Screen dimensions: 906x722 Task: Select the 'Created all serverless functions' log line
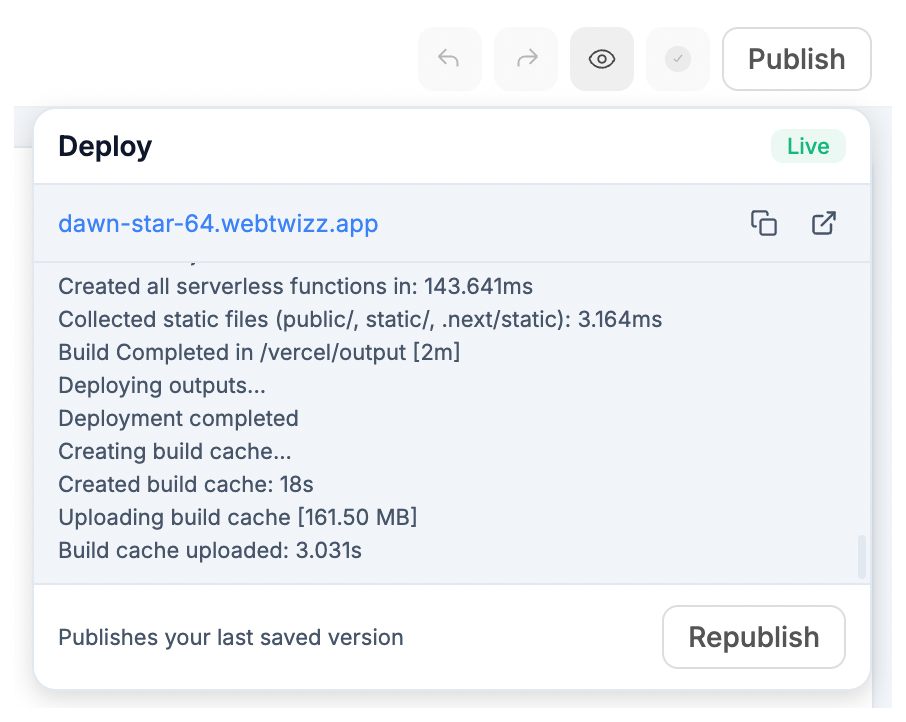[295, 287]
